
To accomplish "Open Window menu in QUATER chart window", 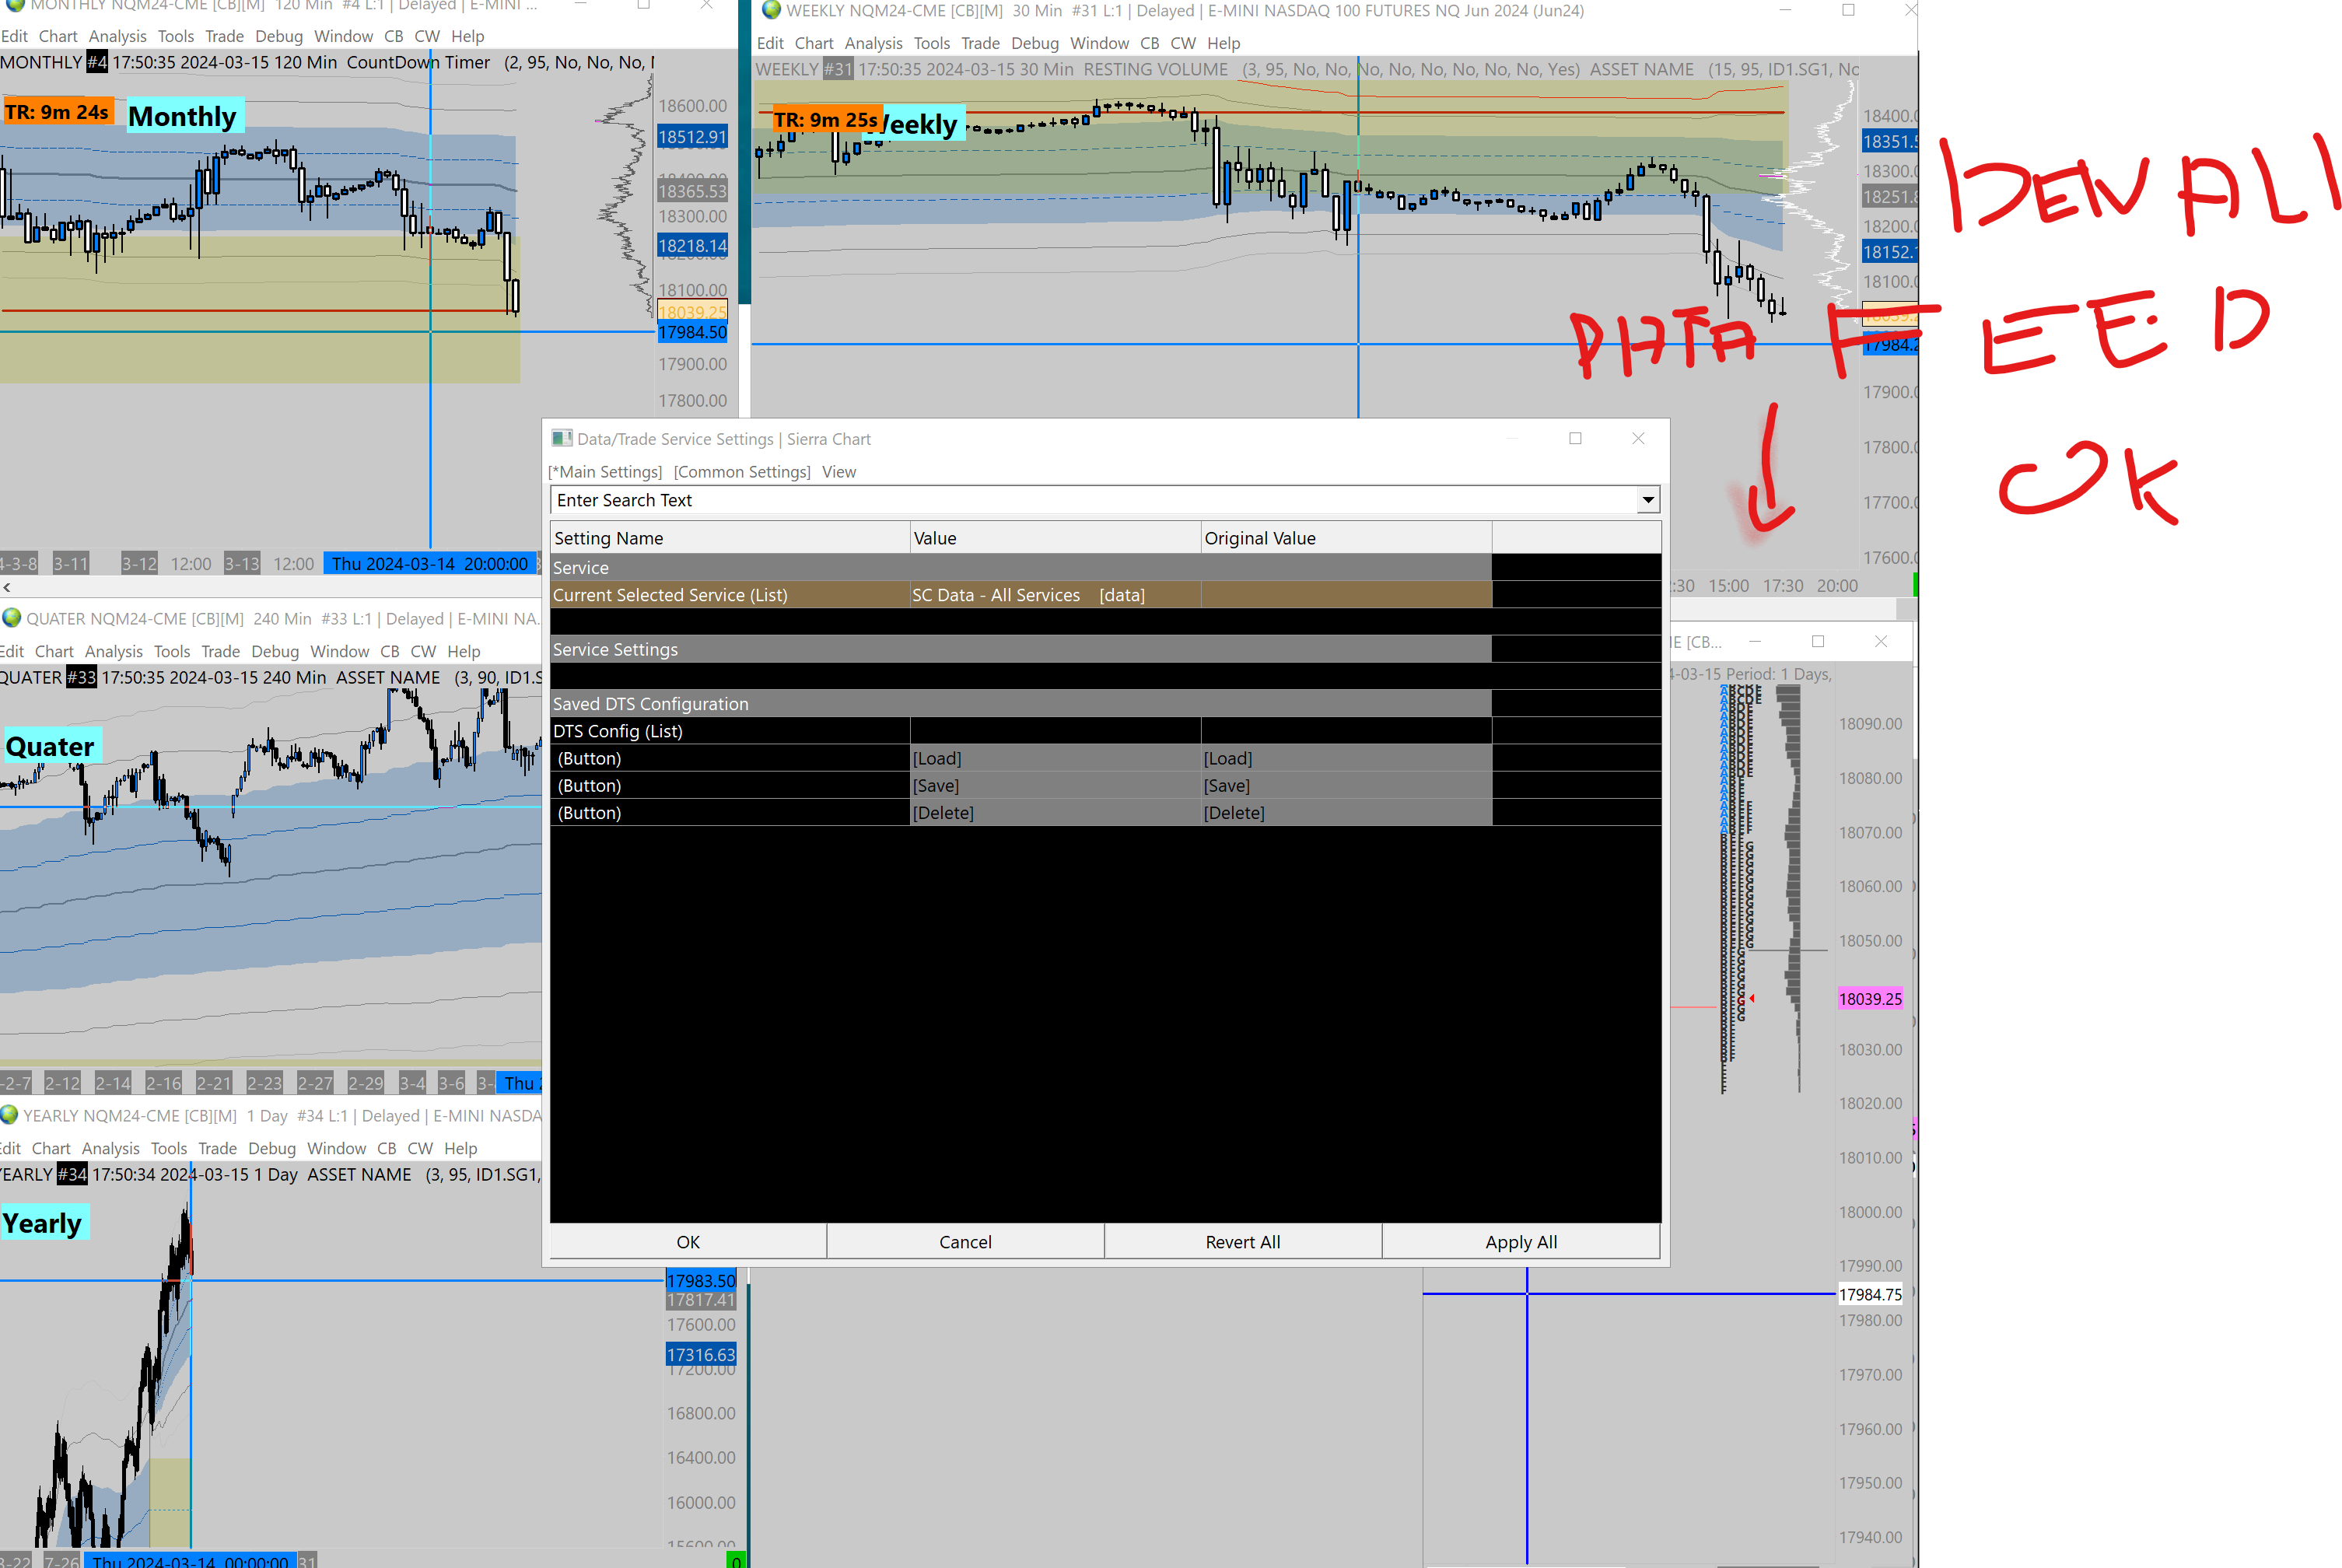I will [x=339, y=651].
